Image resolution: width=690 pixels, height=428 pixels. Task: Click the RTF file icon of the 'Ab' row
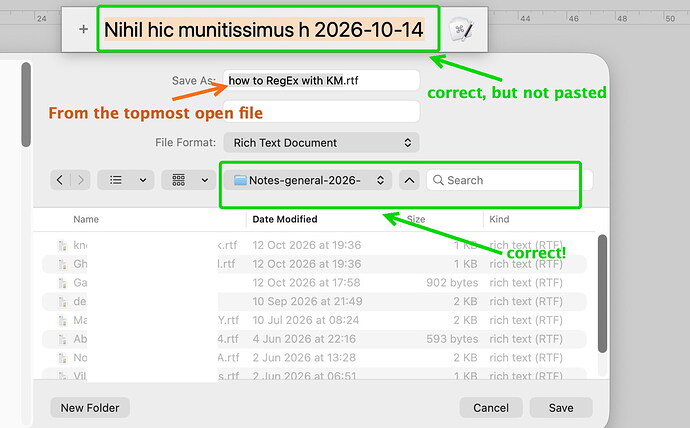coord(62,340)
